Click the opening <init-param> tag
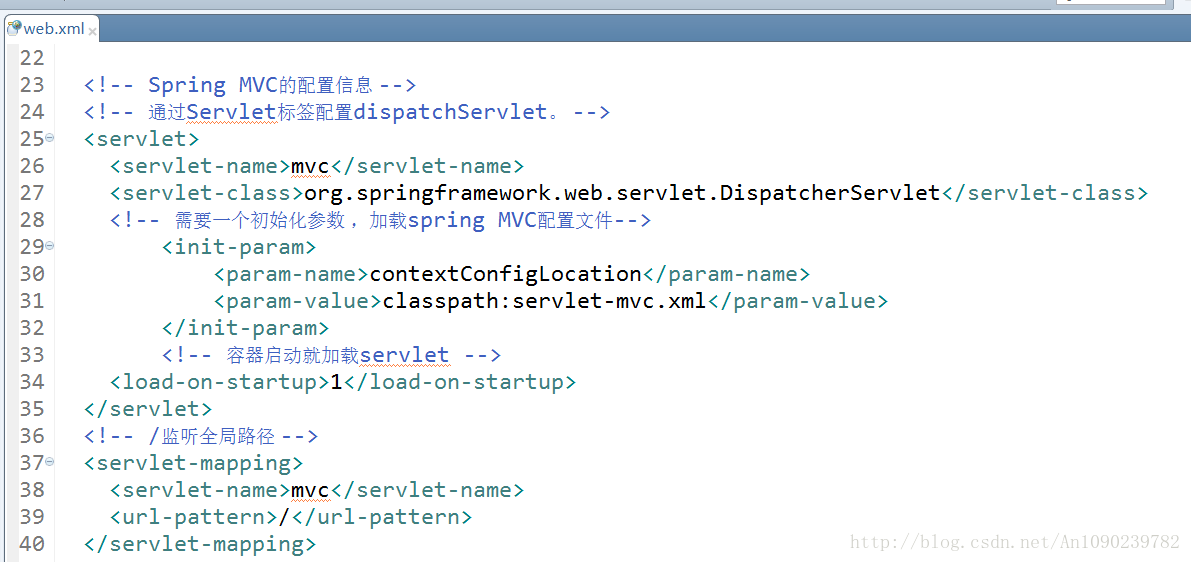Screen dimensions: 1191x562 [239, 247]
